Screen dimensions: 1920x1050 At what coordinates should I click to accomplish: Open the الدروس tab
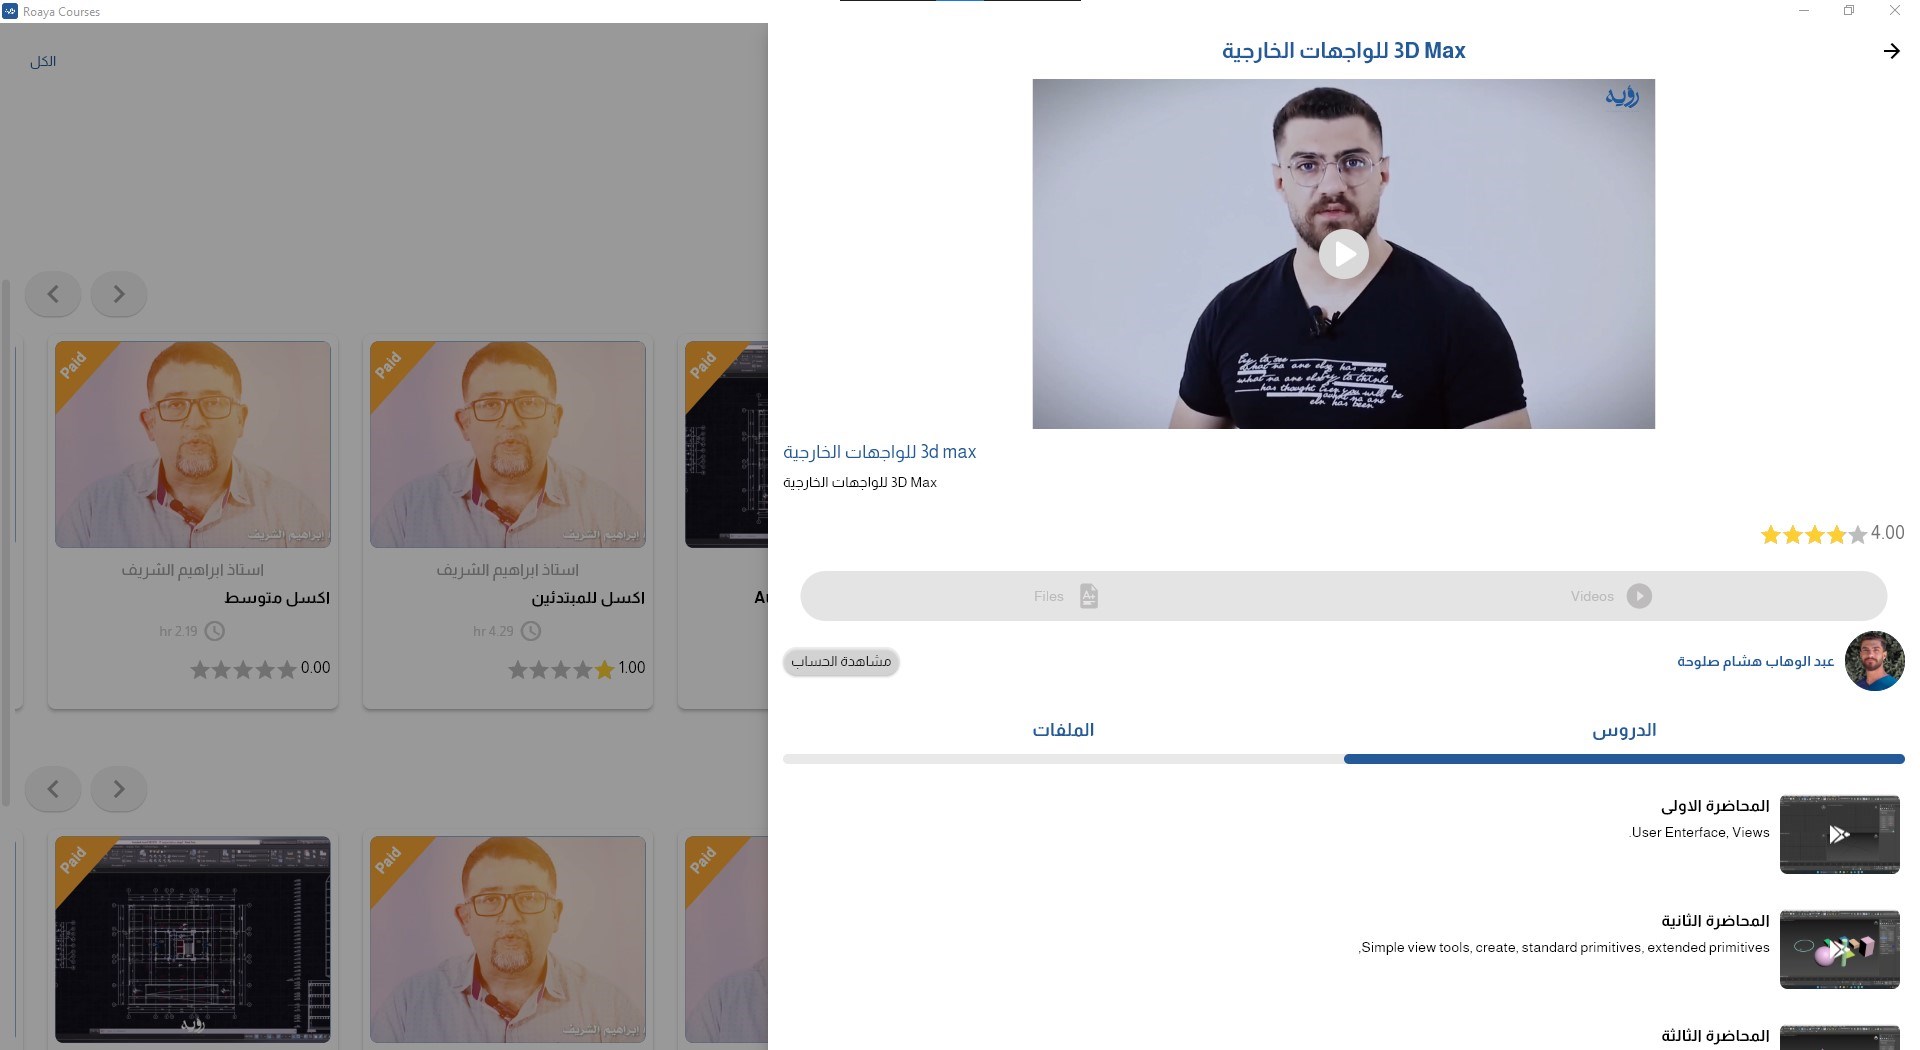[x=1624, y=730]
